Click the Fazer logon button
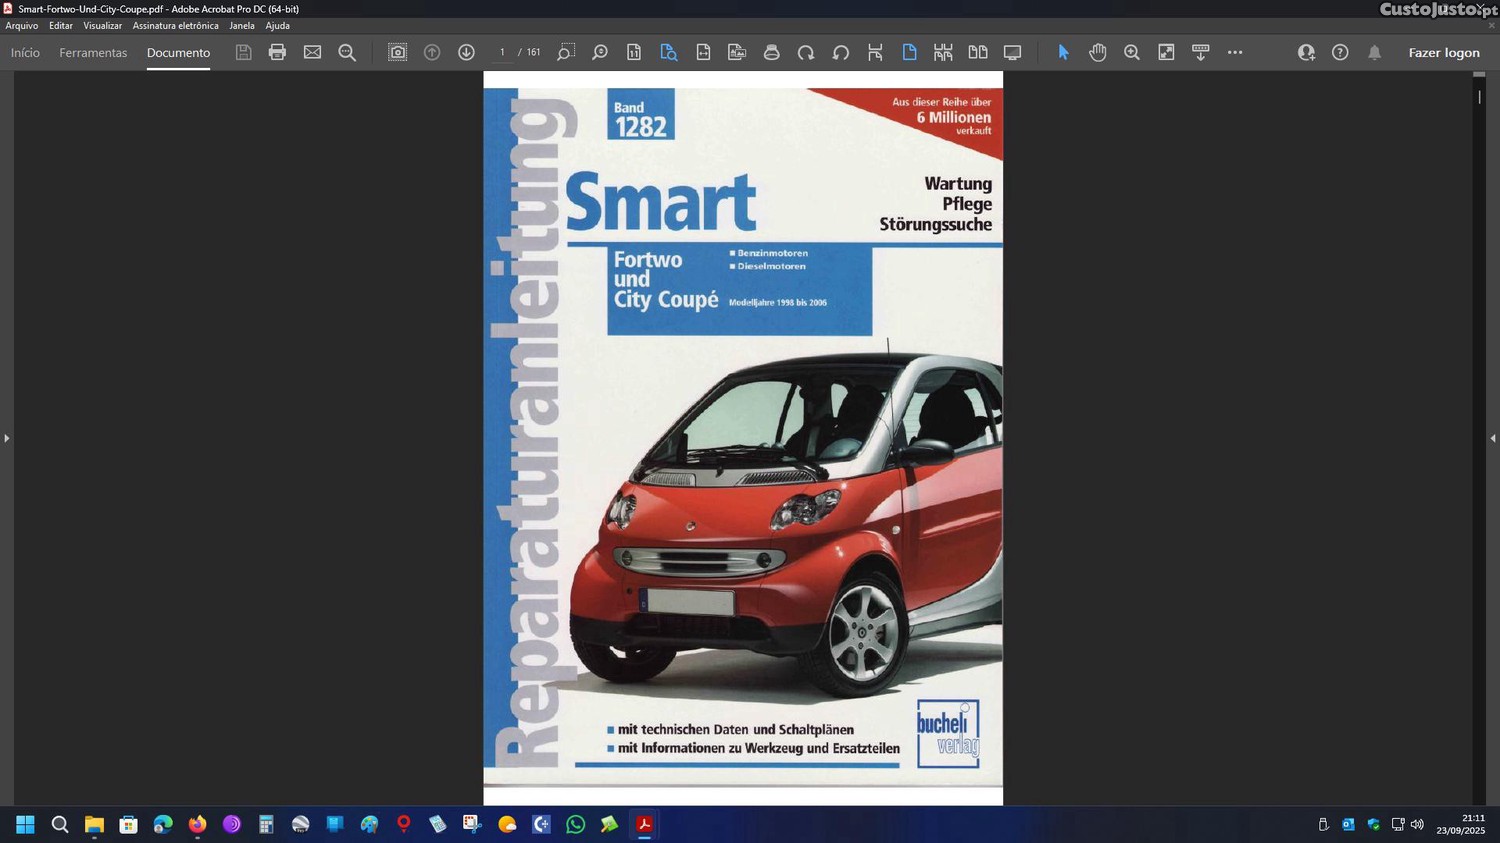This screenshot has width=1500, height=843. coord(1443,53)
